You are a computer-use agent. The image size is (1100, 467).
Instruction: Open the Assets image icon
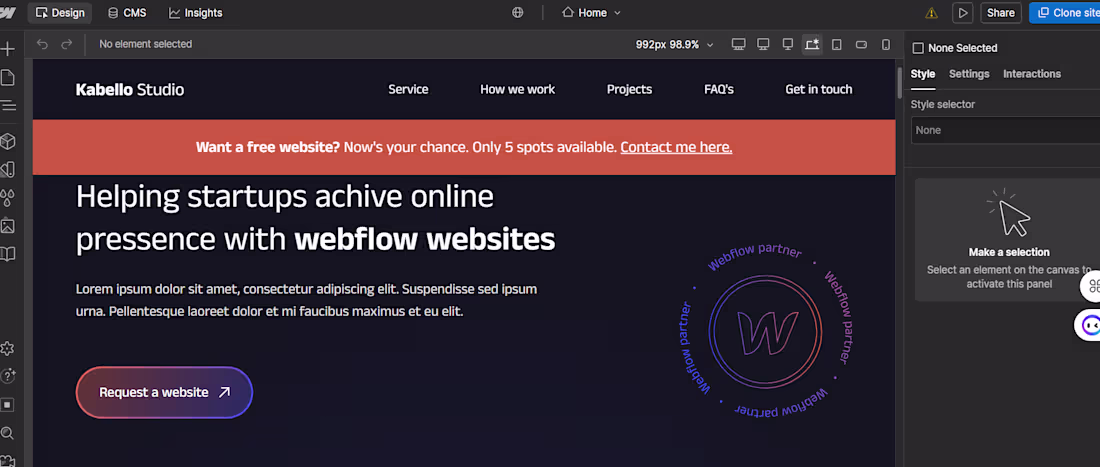pos(7,226)
